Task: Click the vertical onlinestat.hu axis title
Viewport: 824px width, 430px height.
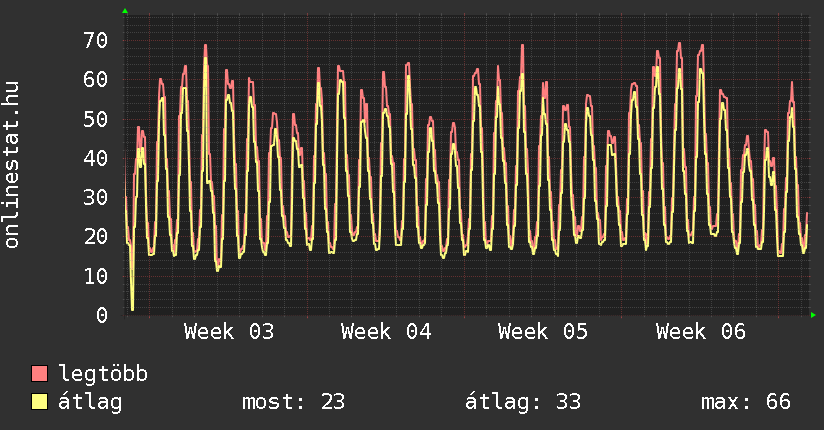Action: 13,165
